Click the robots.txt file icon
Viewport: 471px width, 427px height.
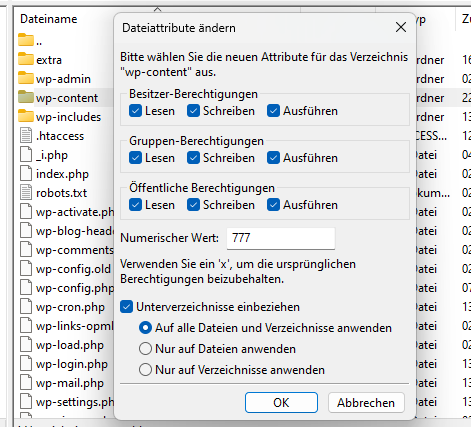(x=26, y=192)
